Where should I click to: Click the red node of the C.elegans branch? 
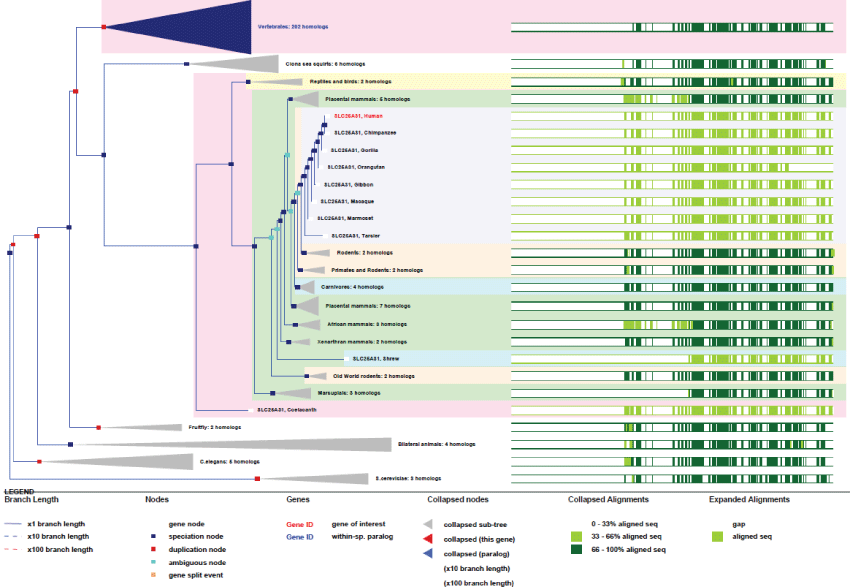click(39, 461)
